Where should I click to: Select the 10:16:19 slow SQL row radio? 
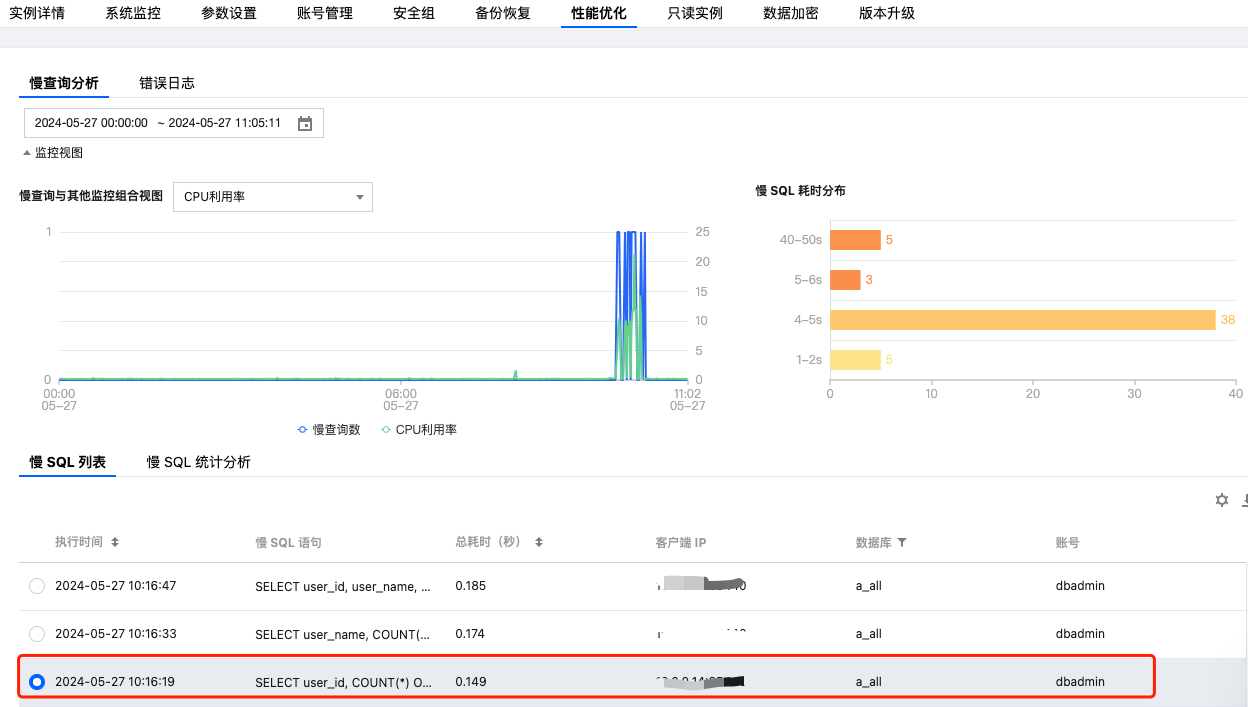(x=37, y=682)
